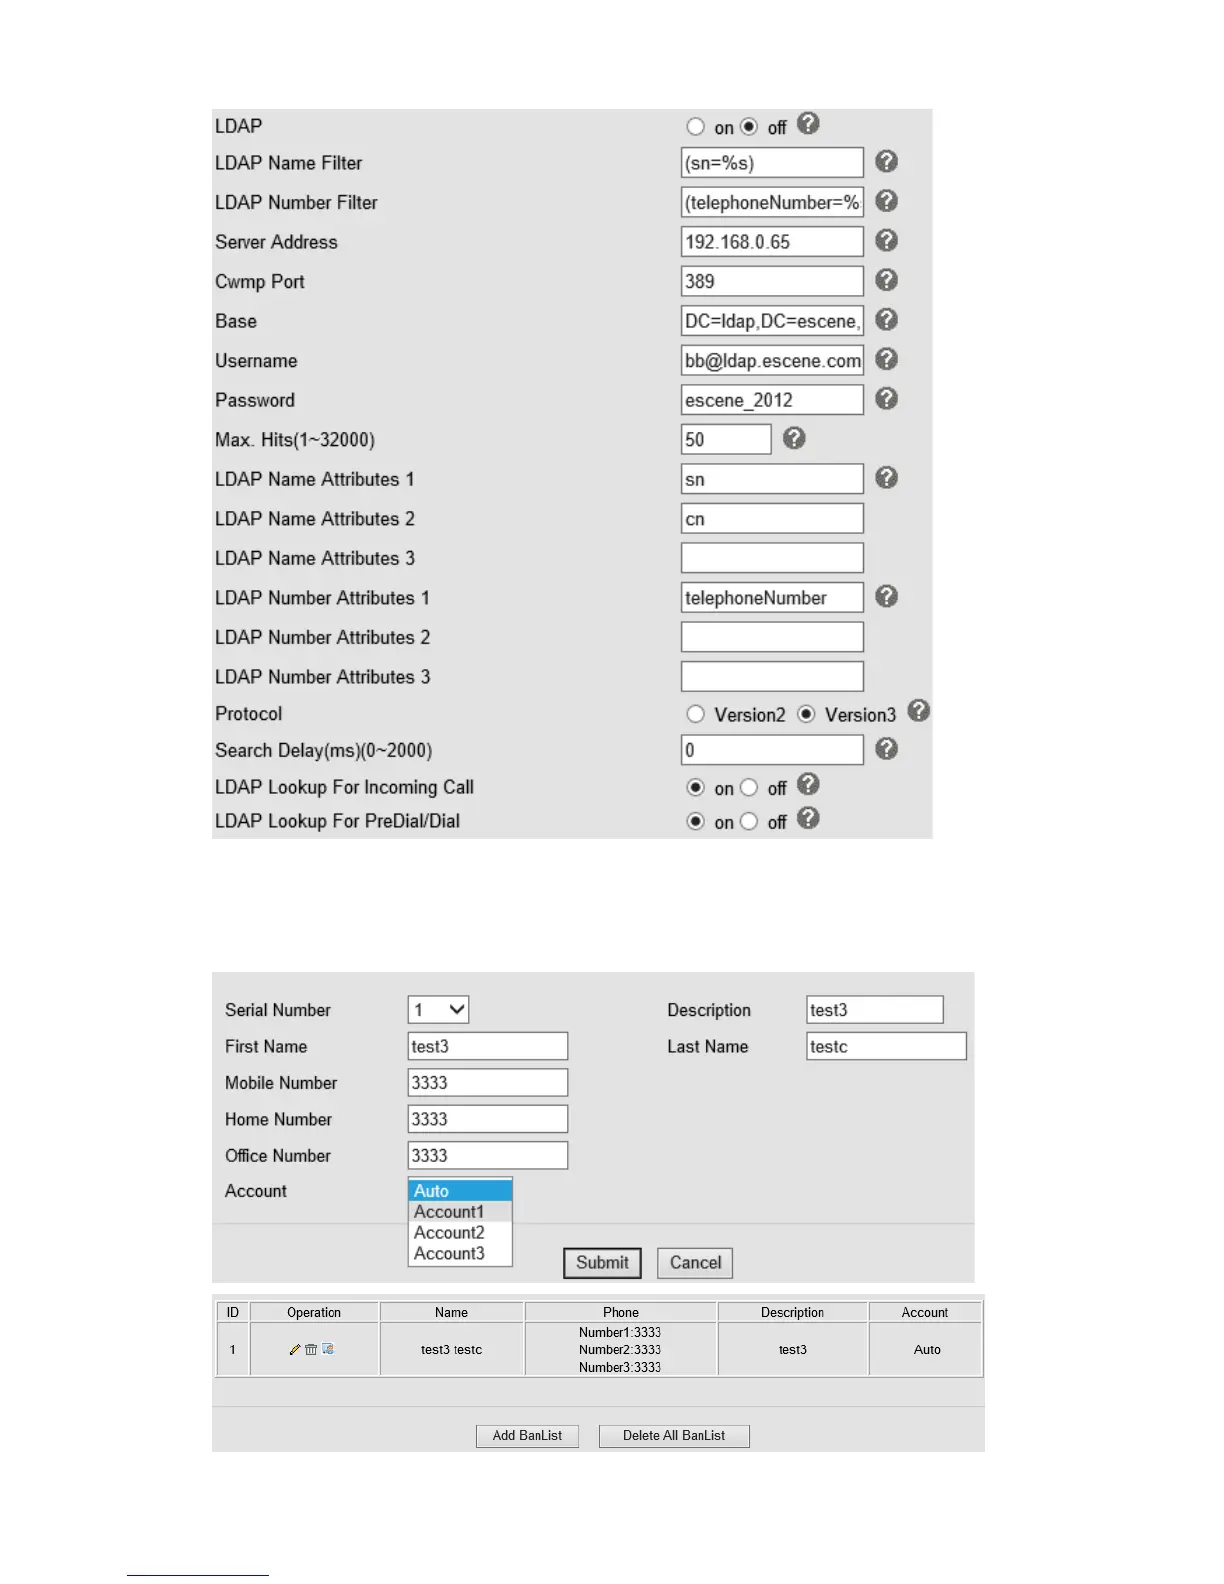Viewport: 1224px width, 1584px height.
Task: Open help for LDAP Number Attributes 1
Action: pyautogui.click(x=886, y=597)
